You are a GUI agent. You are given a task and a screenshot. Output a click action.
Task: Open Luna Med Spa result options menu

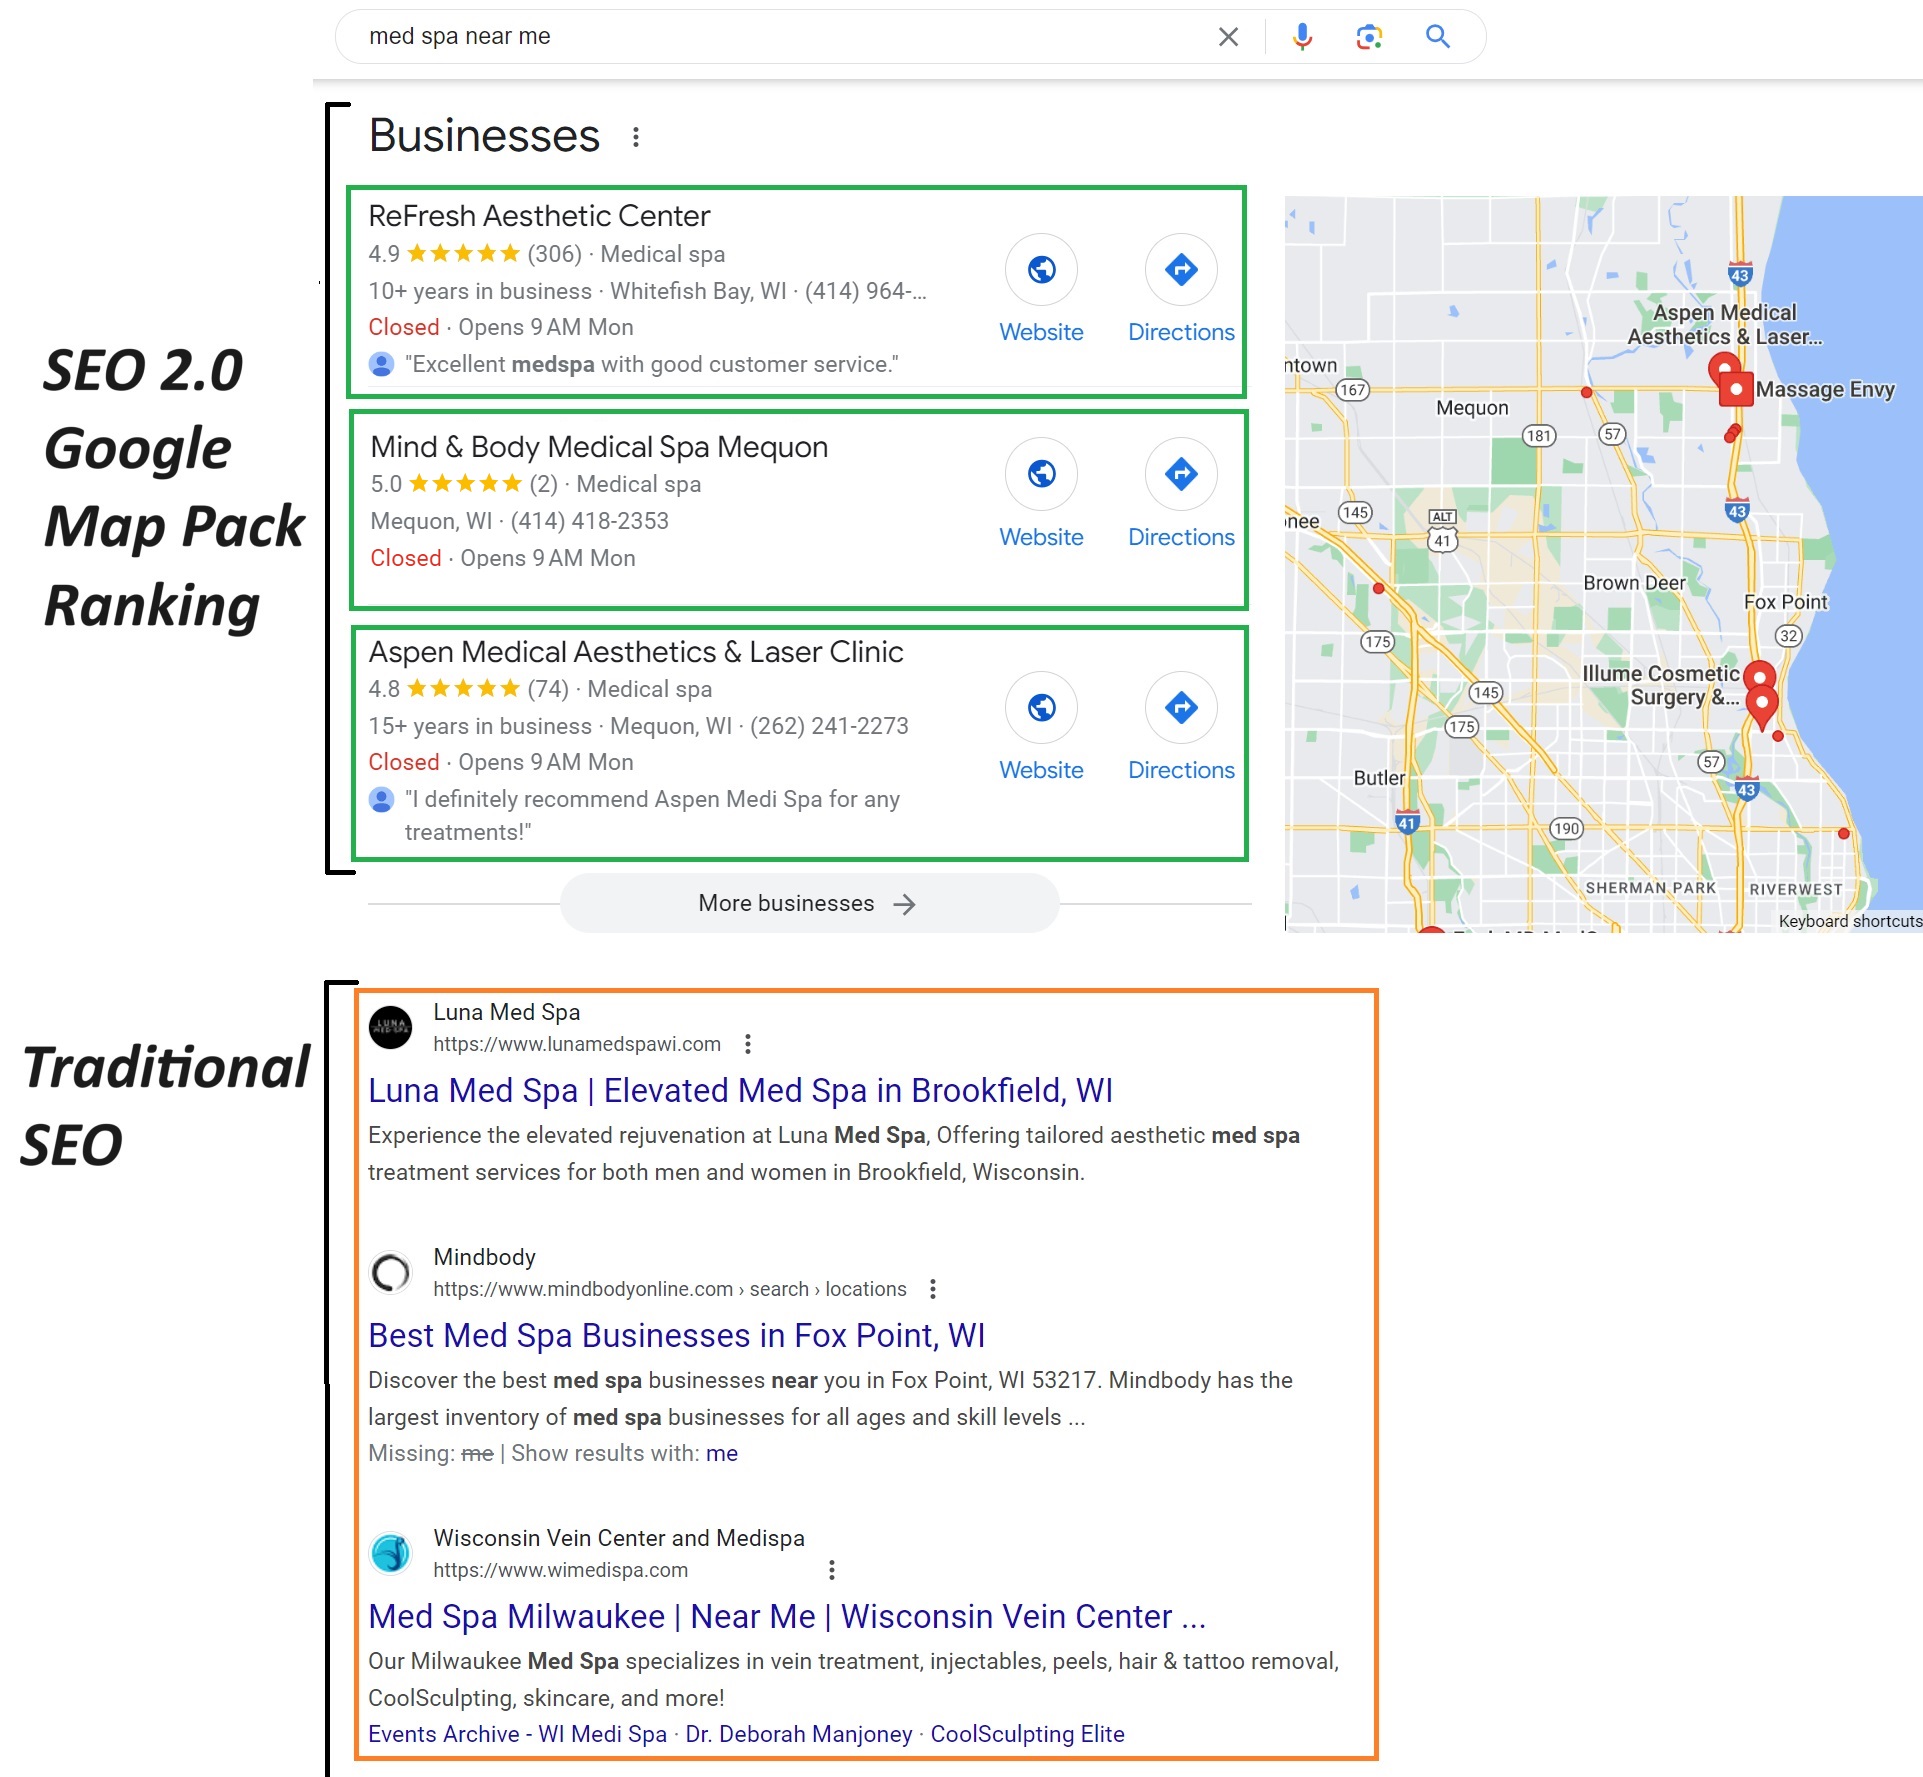747,1044
